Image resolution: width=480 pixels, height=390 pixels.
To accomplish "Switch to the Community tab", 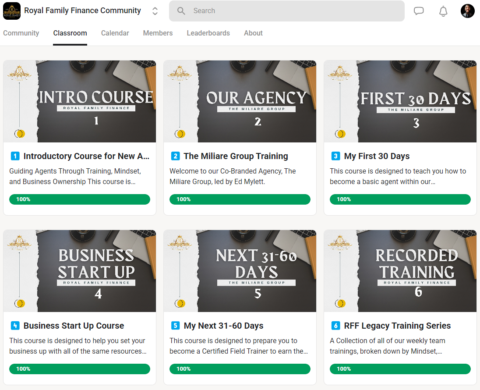I will pos(21,33).
